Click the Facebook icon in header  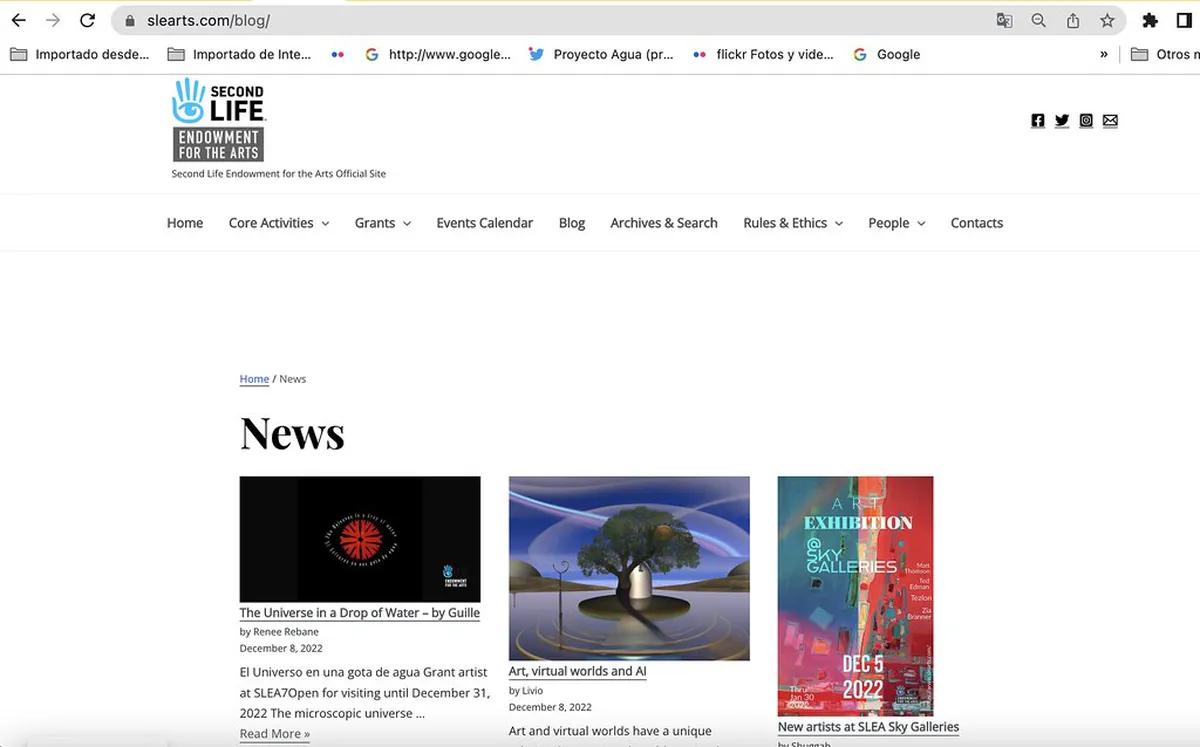pos(1038,121)
